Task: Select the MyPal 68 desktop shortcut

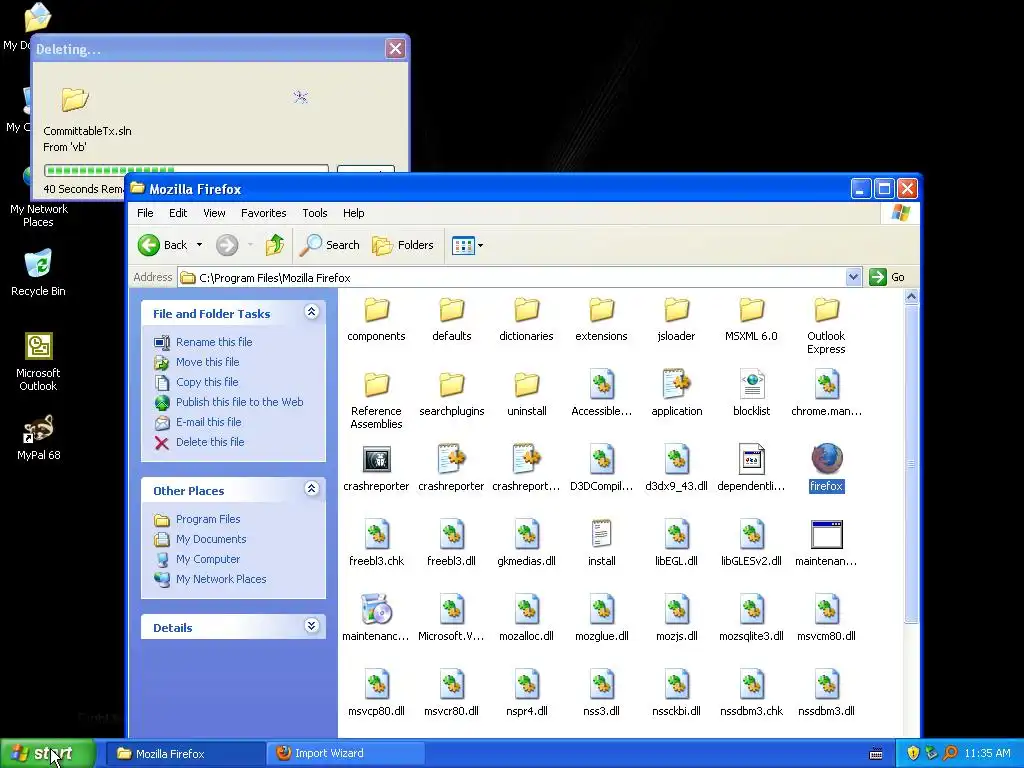Action: pos(38,438)
